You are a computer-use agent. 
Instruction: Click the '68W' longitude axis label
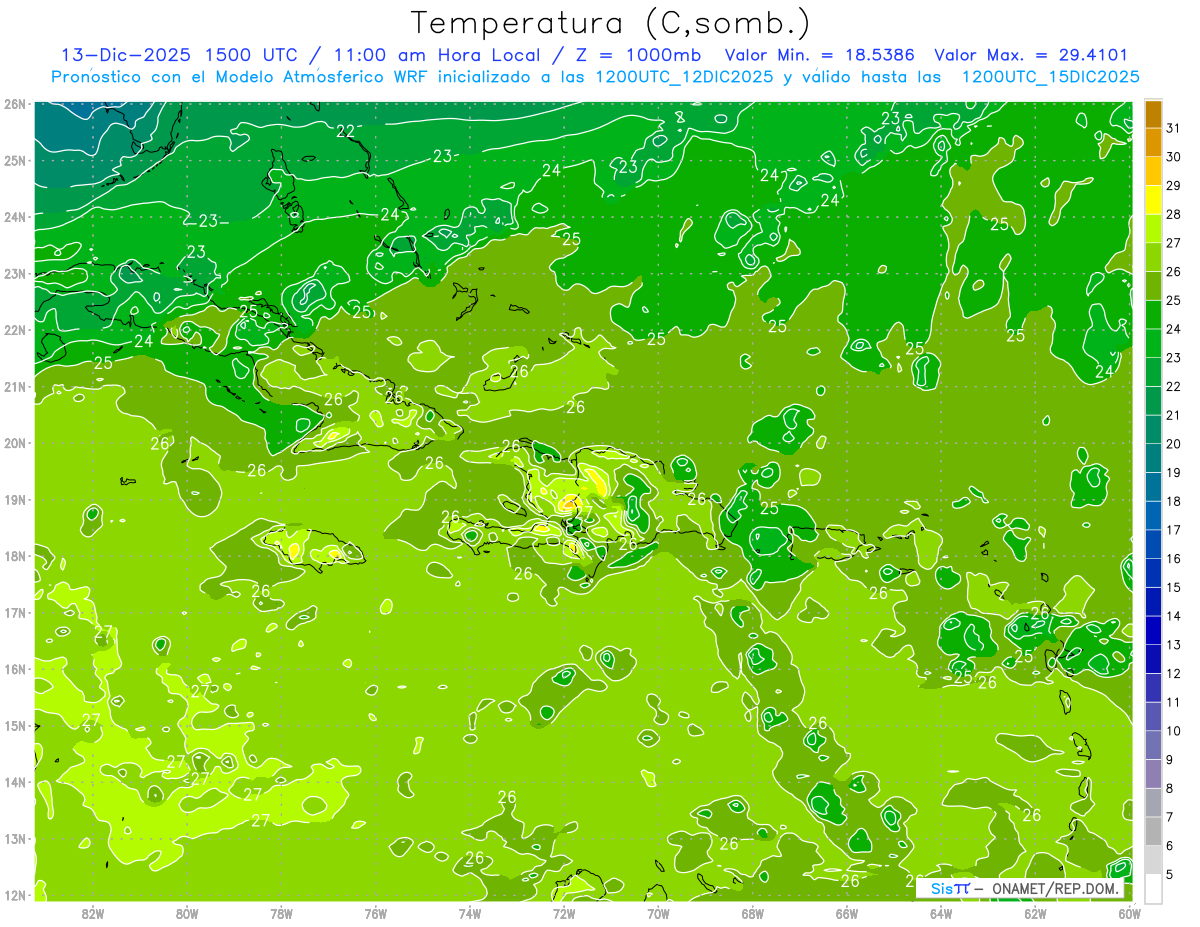[753, 913]
